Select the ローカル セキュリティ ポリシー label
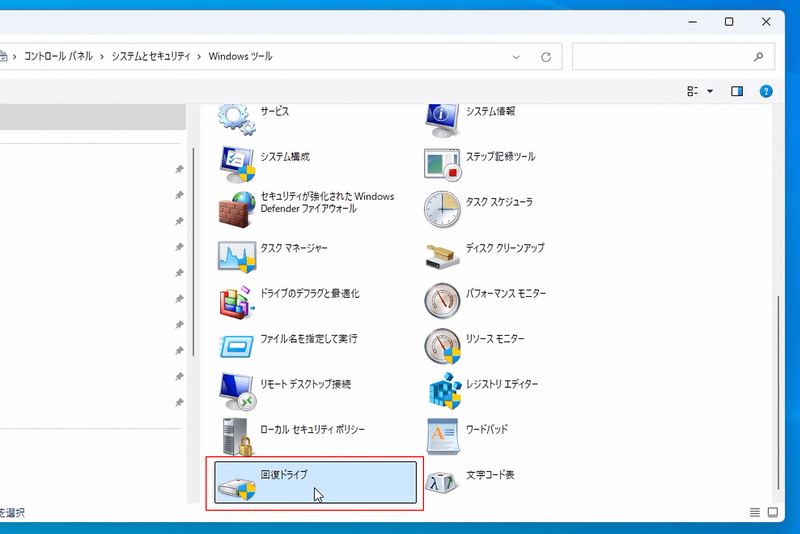This screenshot has height=534, width=800. (x=312, y=429)
